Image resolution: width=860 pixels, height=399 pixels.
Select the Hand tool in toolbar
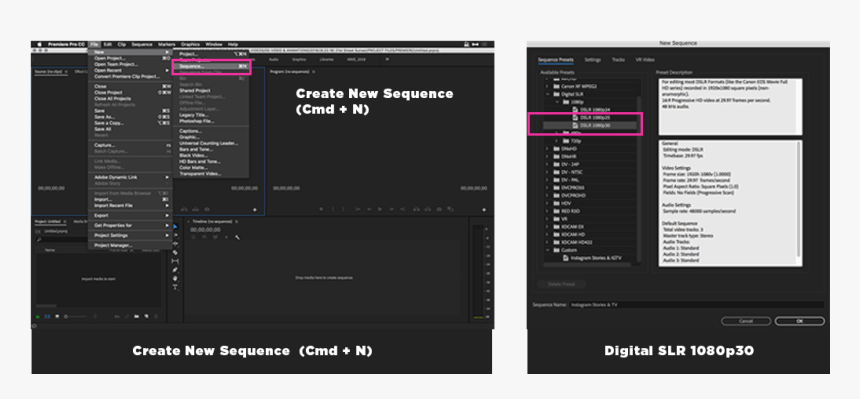click(x=175, y=278)
